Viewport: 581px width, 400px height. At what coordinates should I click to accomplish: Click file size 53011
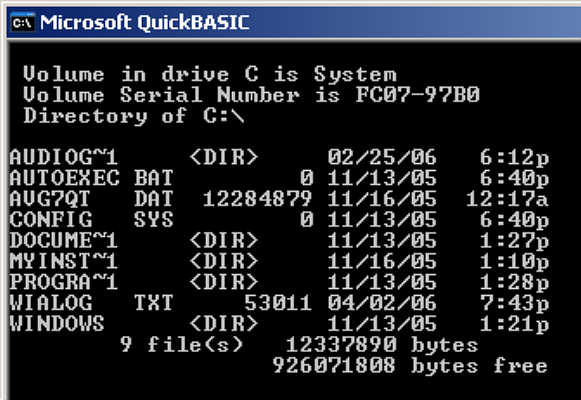278,303
